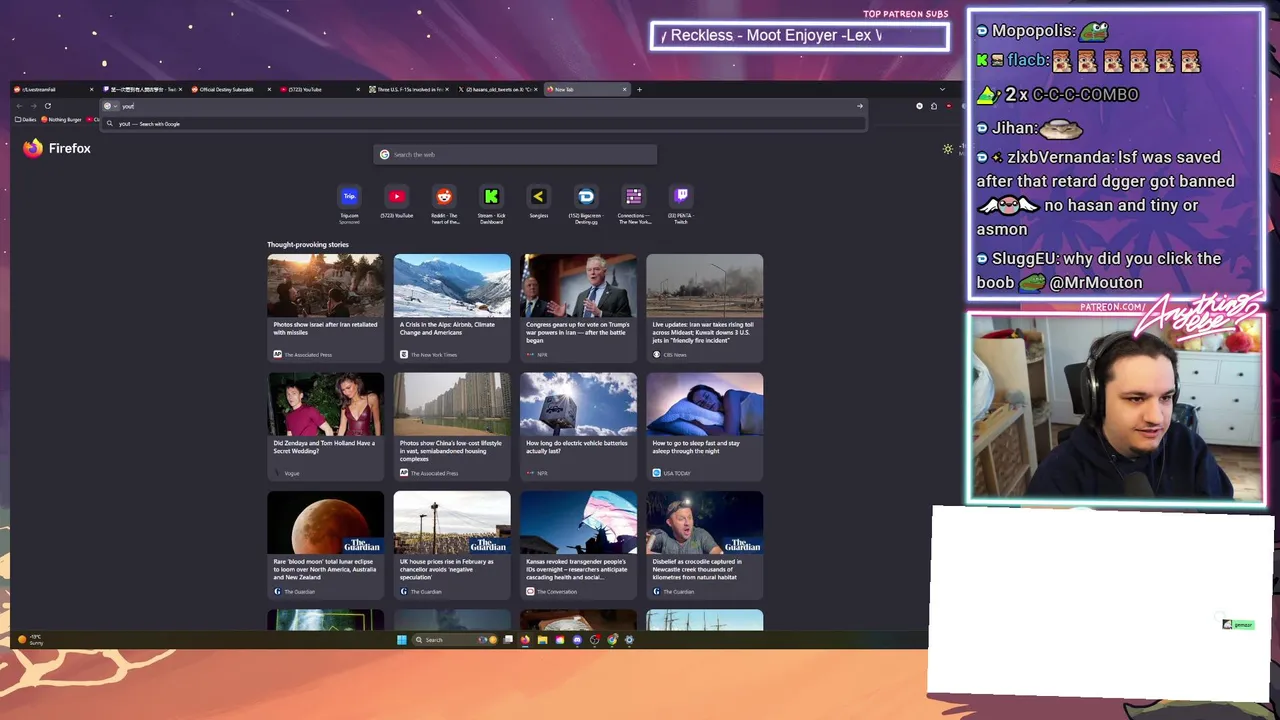This screenshot has height=720, width=1280.
Task: Switch to the hasans_old_tweets on X tab
Action: (497, 89)
